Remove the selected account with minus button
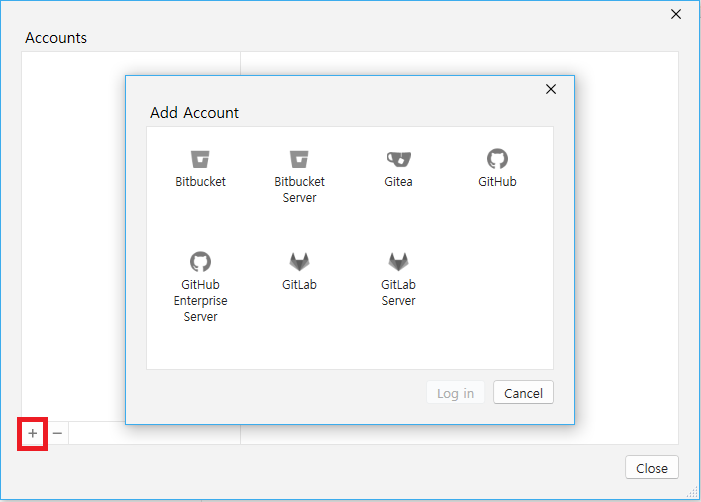 [57, 433]
